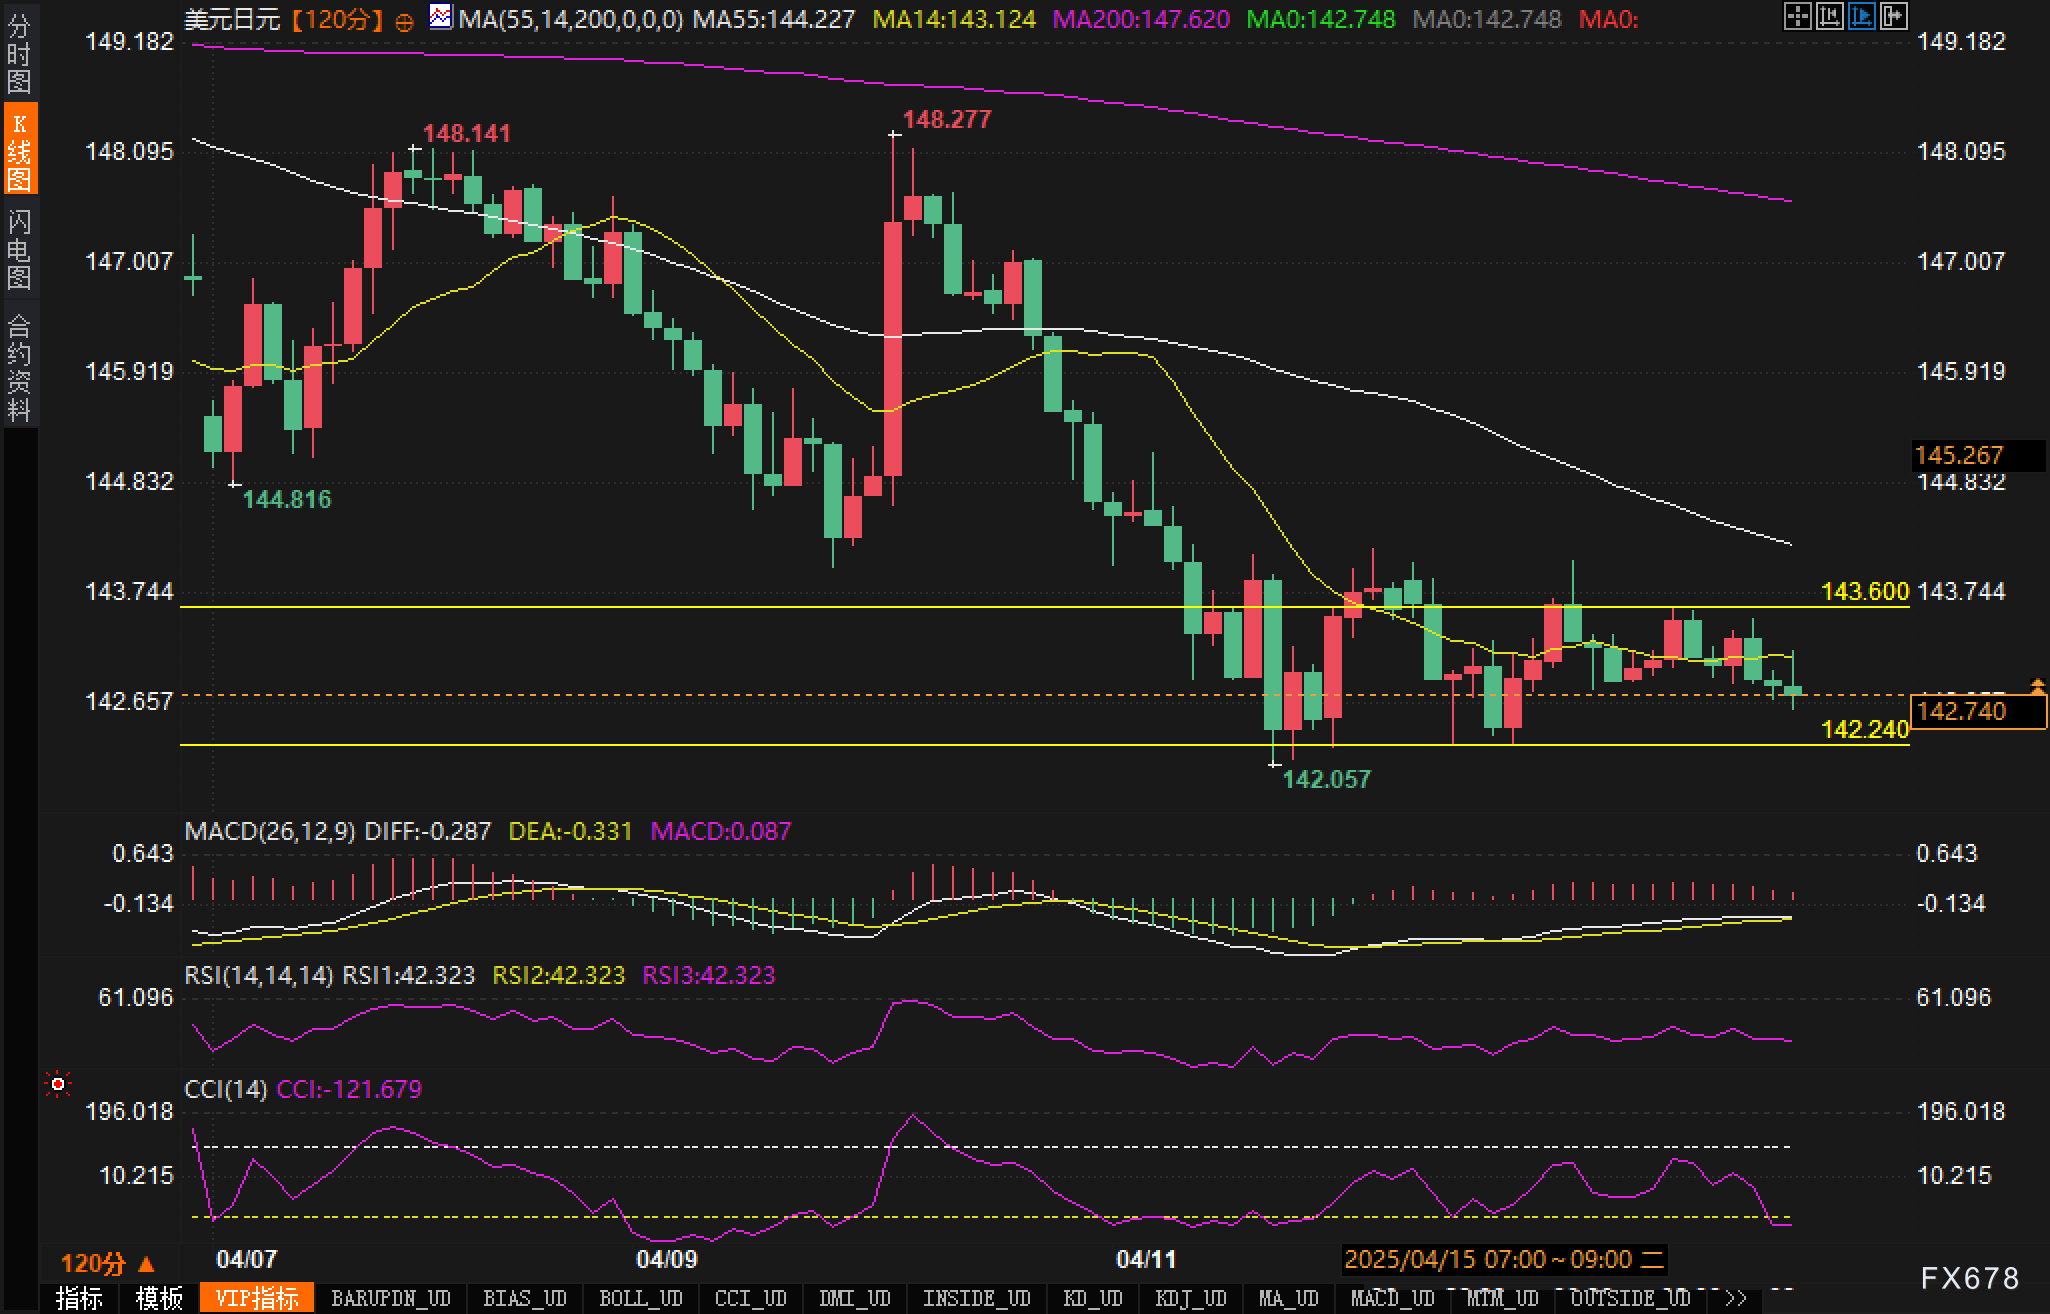Image resolution: width=2050 pixels, height=1314 pixels.
Task: Expand the 120分 timeframe selector
Action: [x=108, y=1262]
